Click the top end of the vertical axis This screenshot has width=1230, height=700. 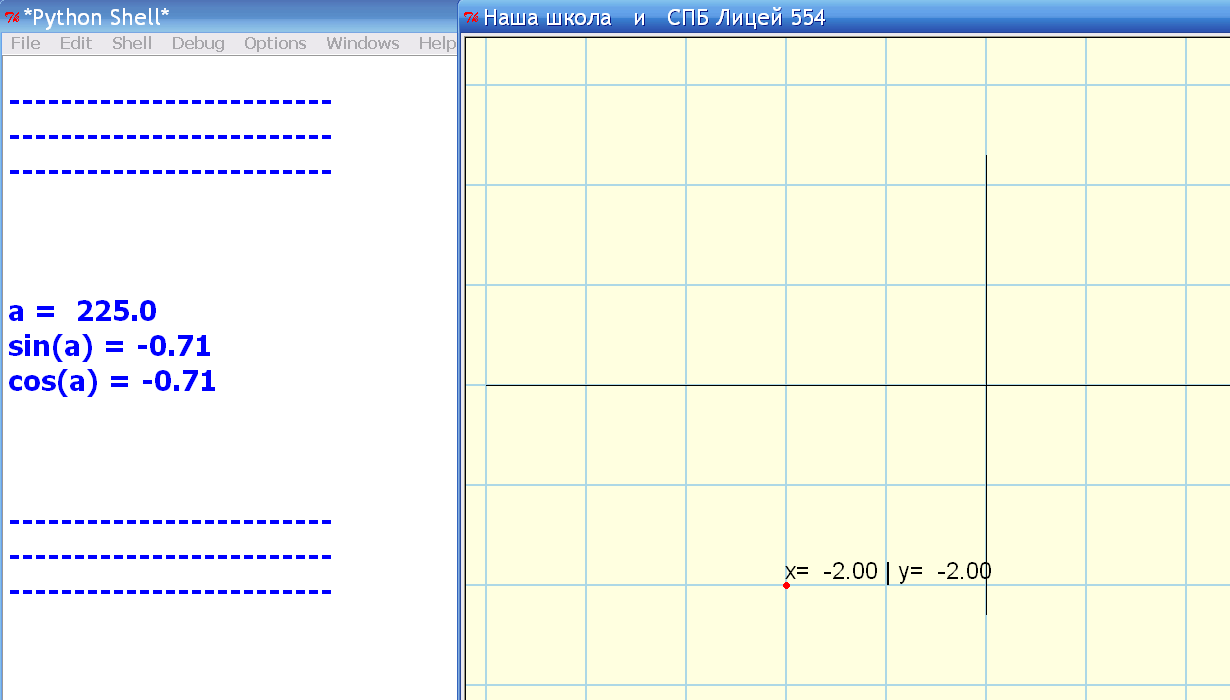click(986, 157)
